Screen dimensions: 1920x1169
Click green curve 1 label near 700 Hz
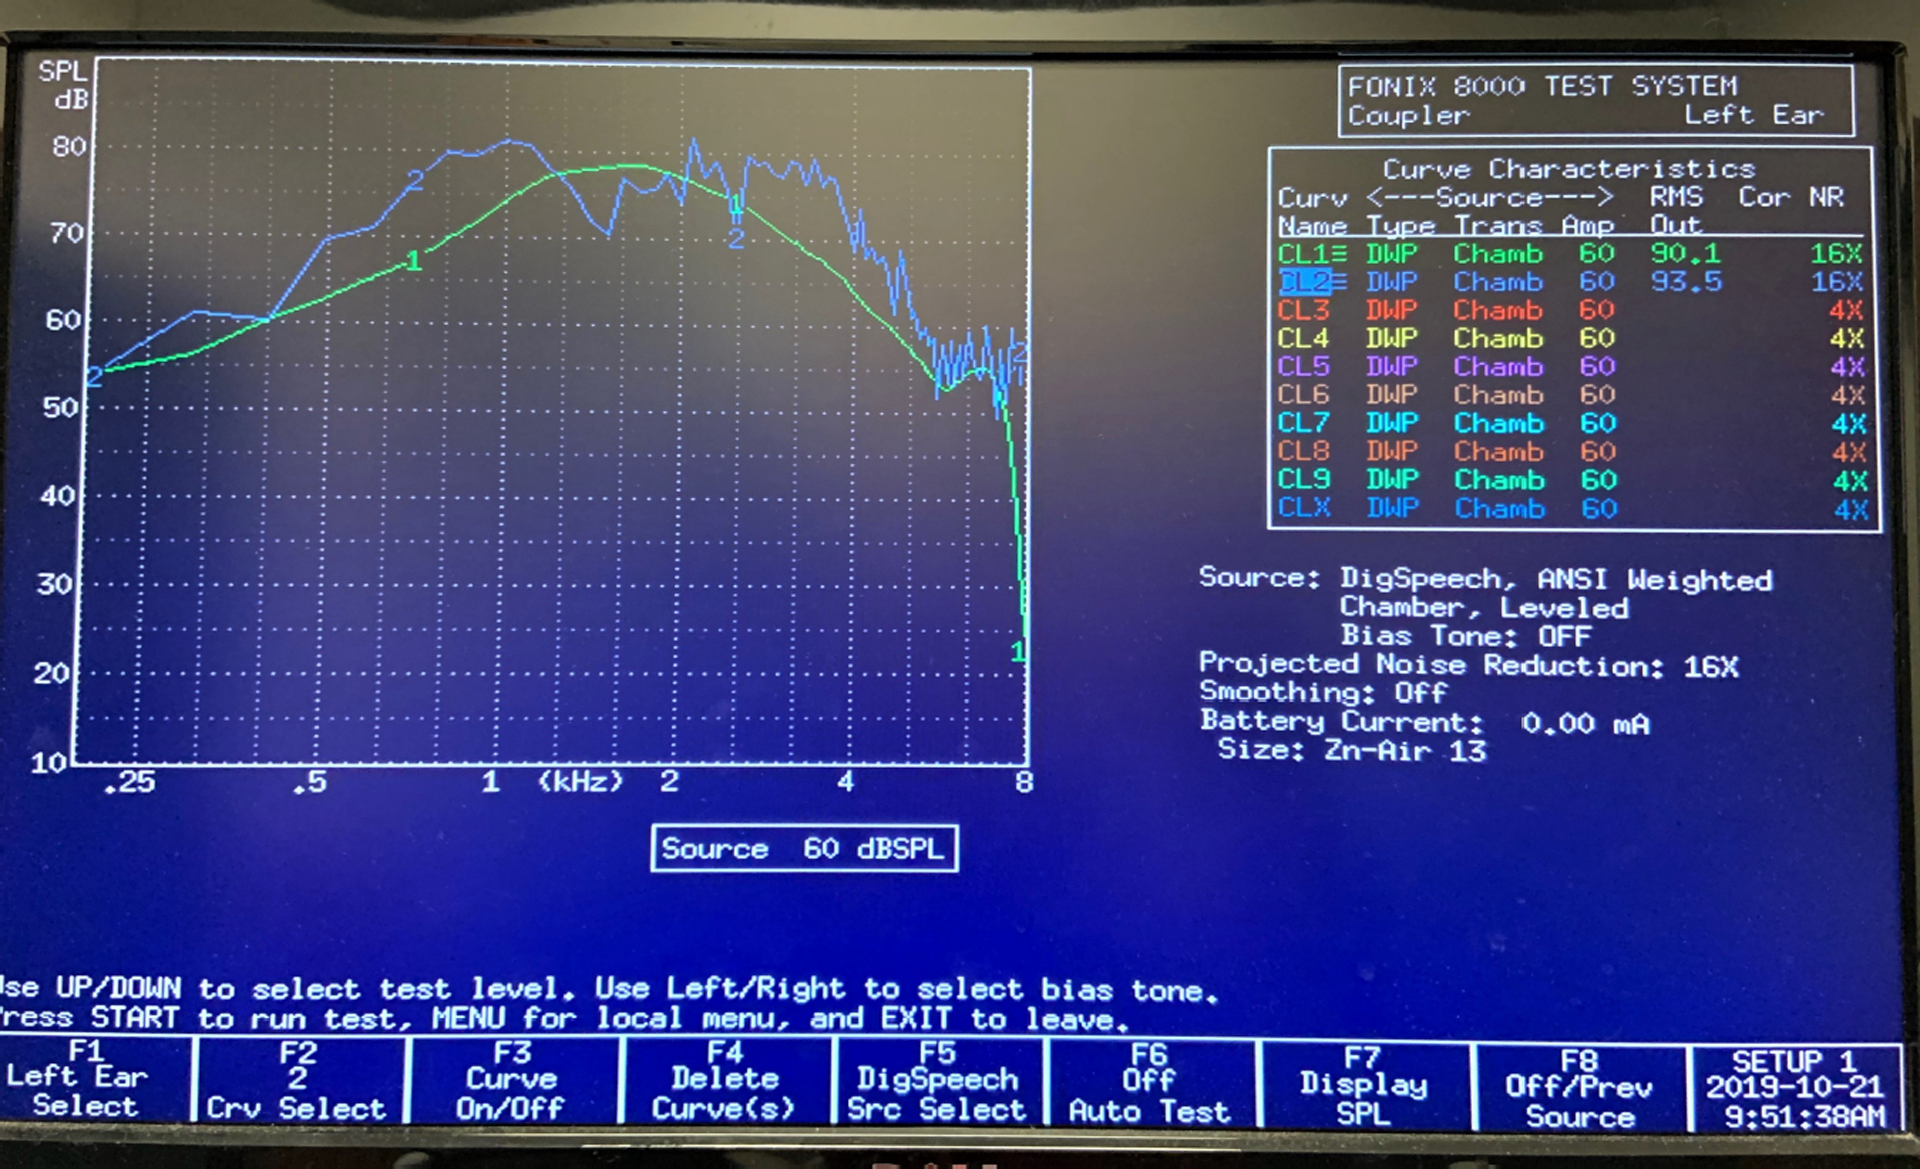pyautogui.click(x=414, y=262)
